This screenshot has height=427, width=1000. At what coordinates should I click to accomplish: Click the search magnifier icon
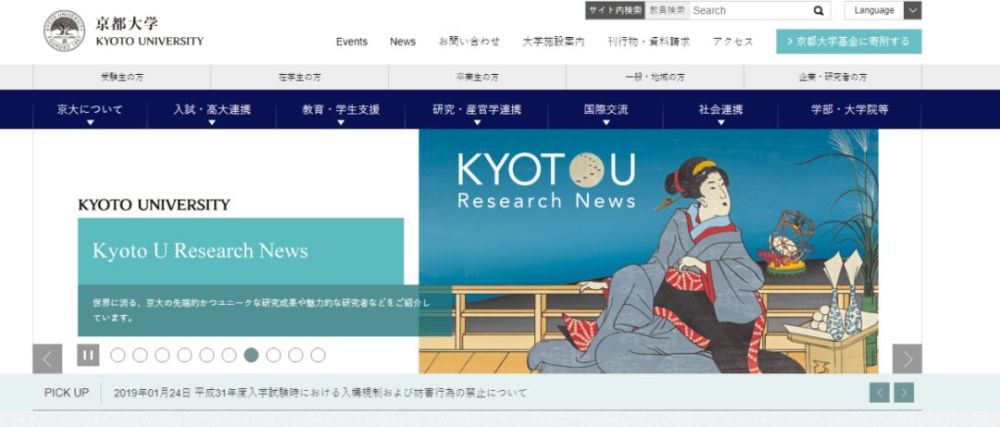pos(818,10)
